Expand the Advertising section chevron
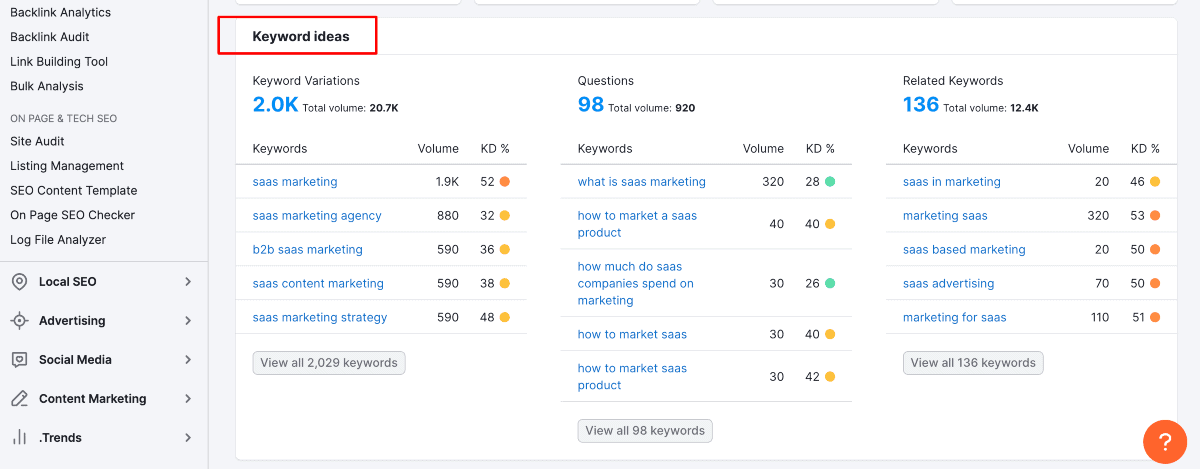1200x469 pixels. tap(187, 321)
